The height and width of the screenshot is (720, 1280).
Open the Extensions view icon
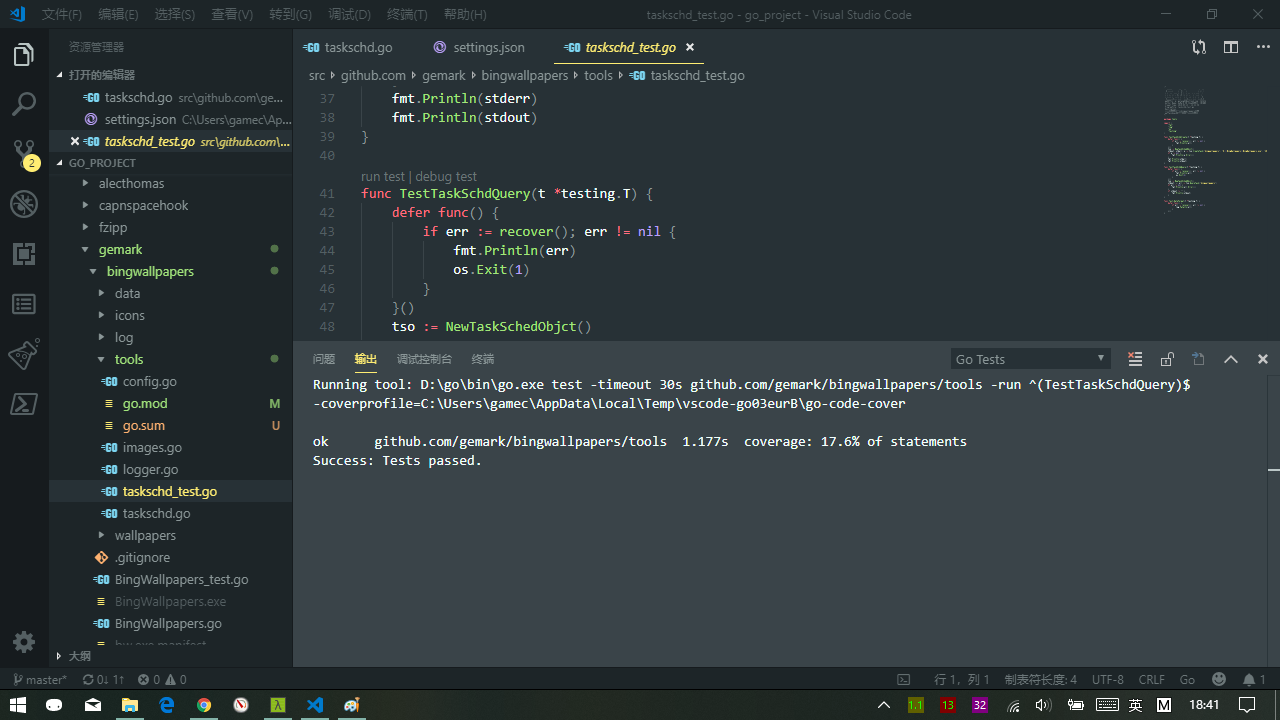(24, 254)
